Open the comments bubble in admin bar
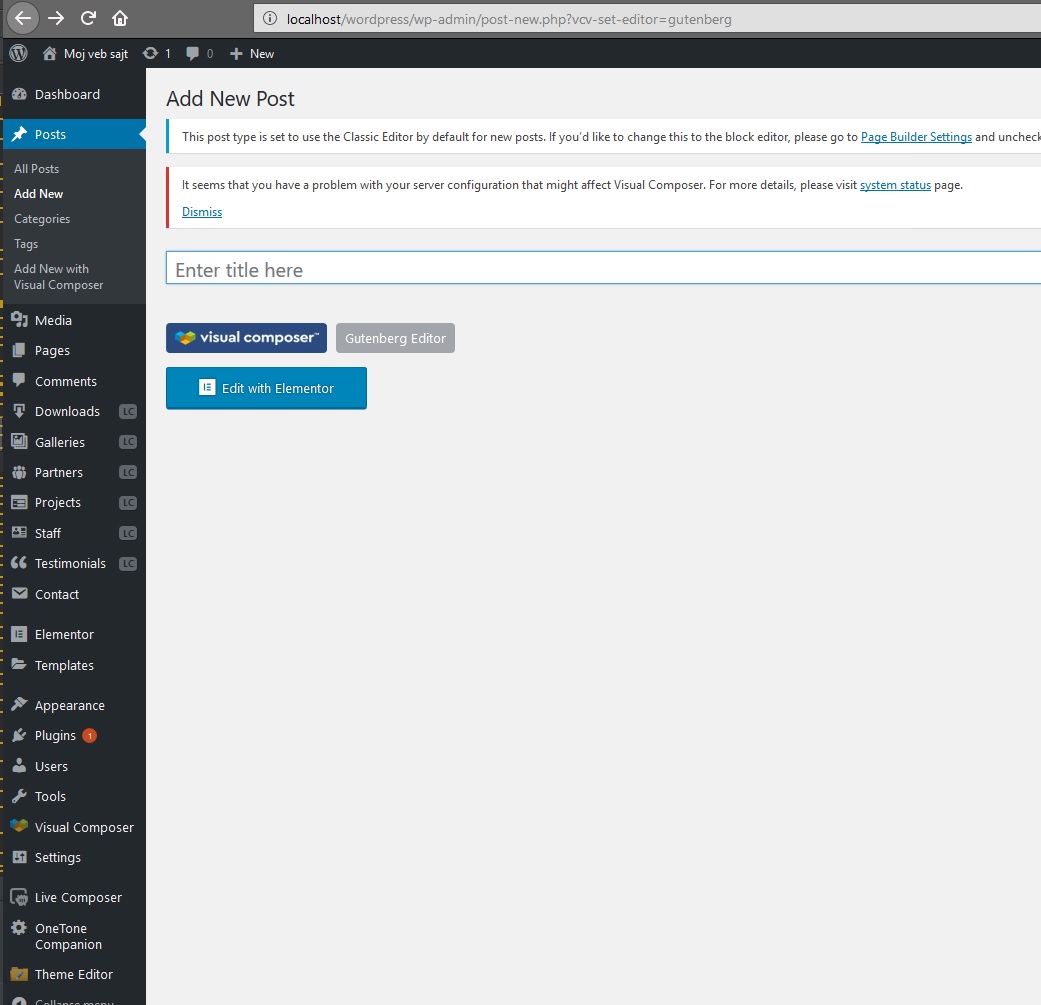The height and width of the screenshot is (1005, 1041). click(x=193, y=54)
